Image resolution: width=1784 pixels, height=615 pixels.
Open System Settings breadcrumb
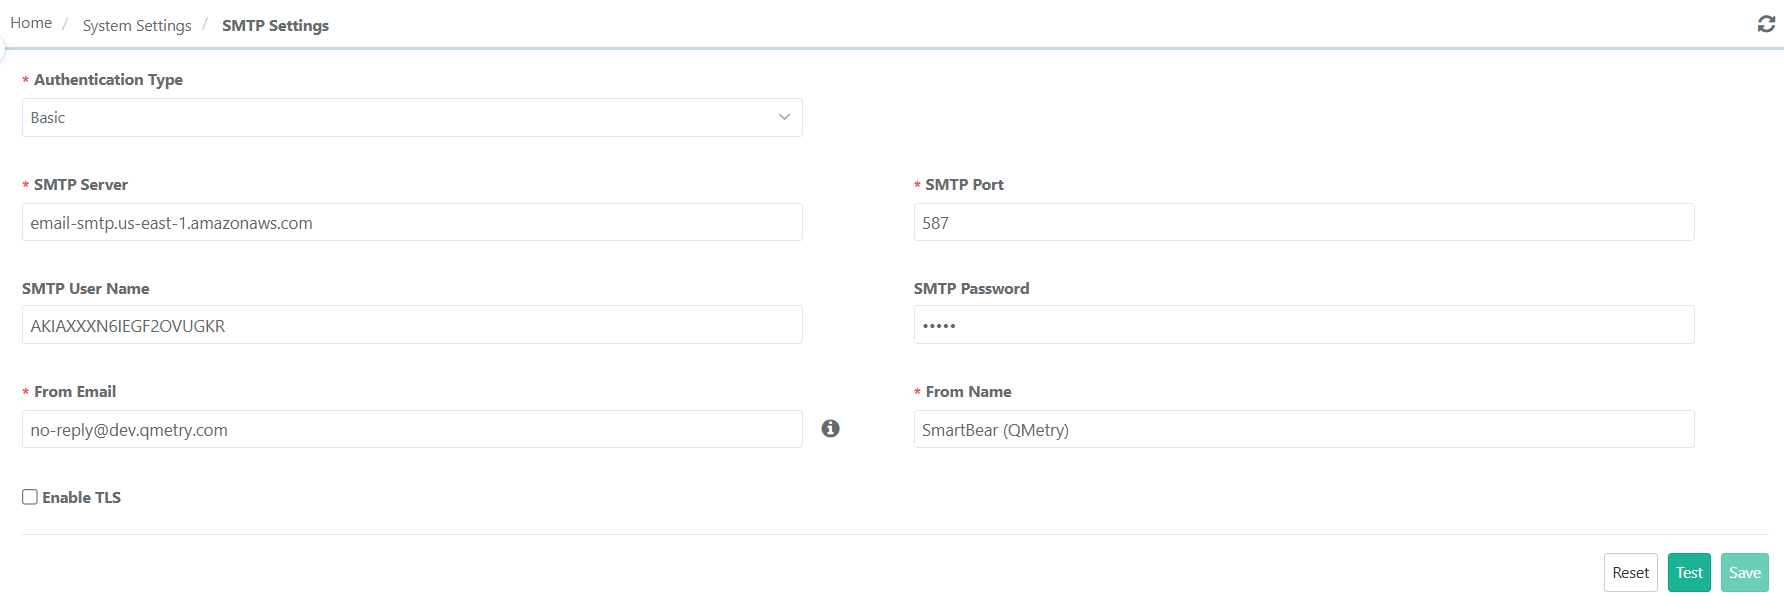pos(137,25)
